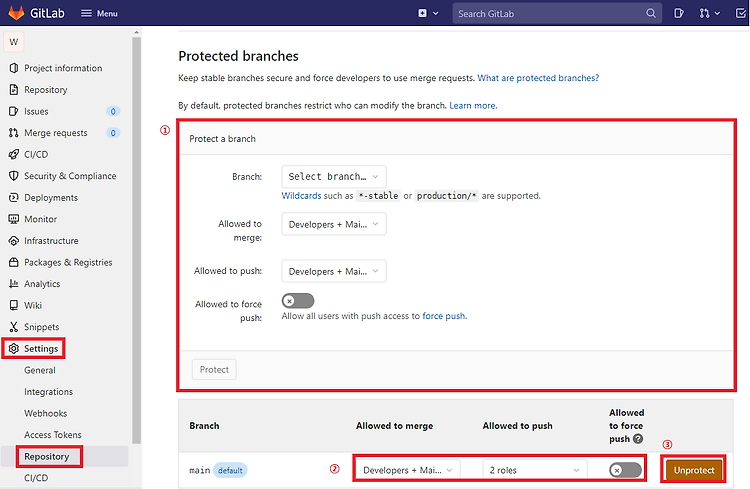The width and height of the screenshot is (750, 489).
Task: Open Issues in the sidebar
Action: (x=36, y=111)
